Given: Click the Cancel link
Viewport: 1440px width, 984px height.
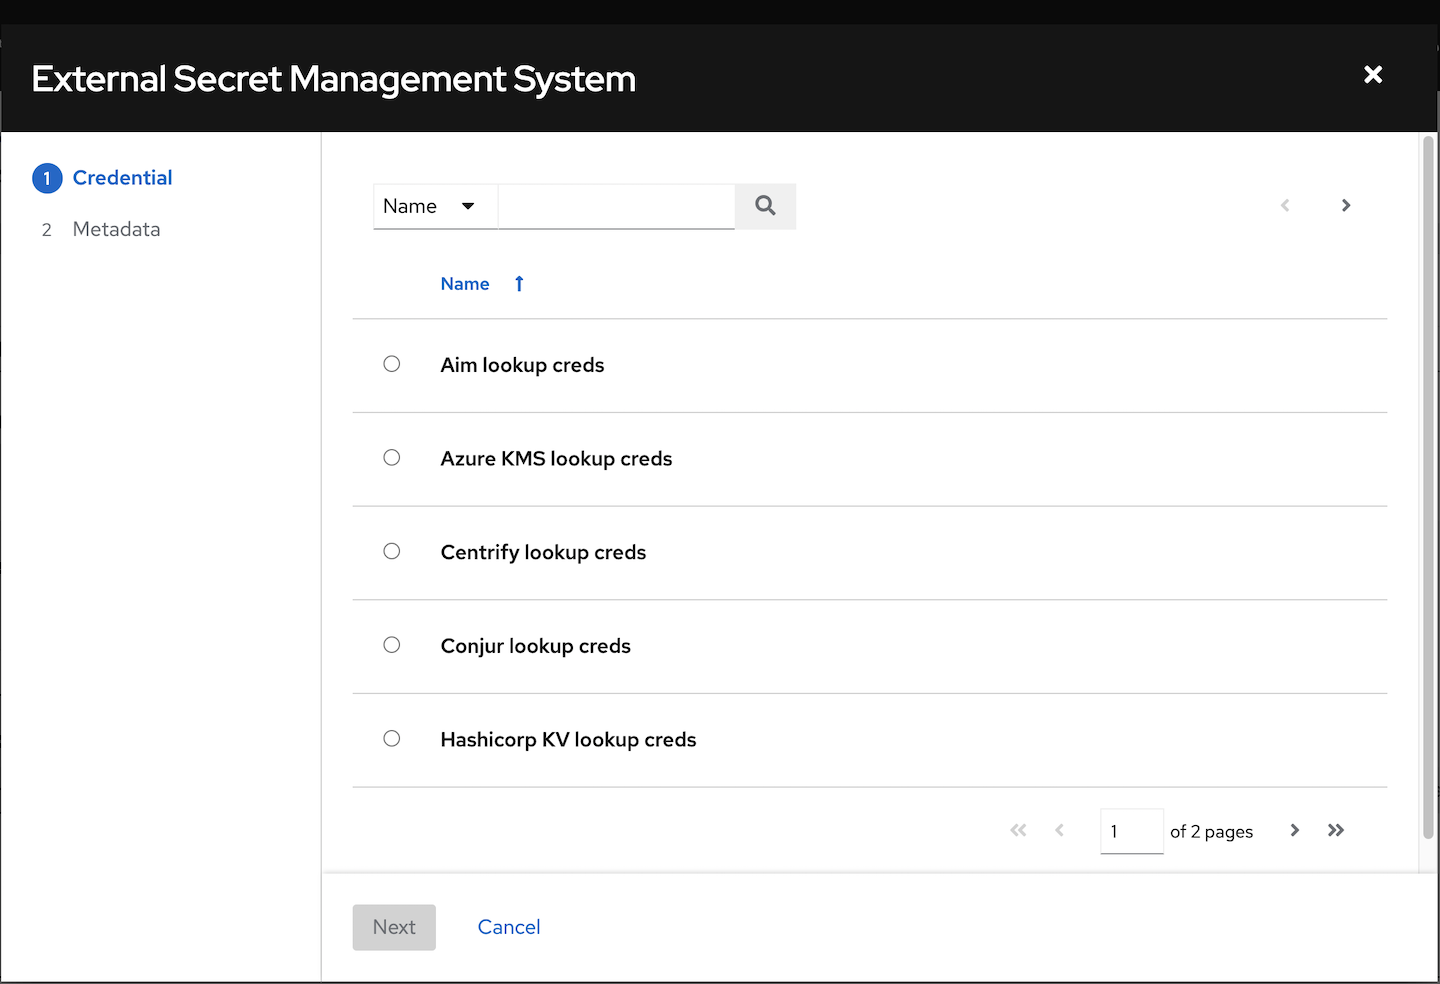Looking at the screenshot, I should pos(509,927).
